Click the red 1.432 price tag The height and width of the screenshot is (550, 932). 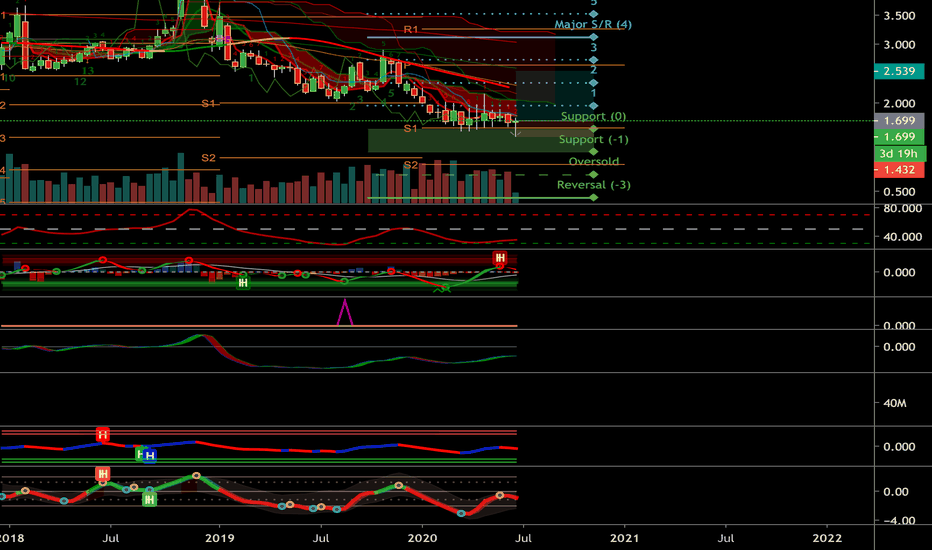[899, 169]
